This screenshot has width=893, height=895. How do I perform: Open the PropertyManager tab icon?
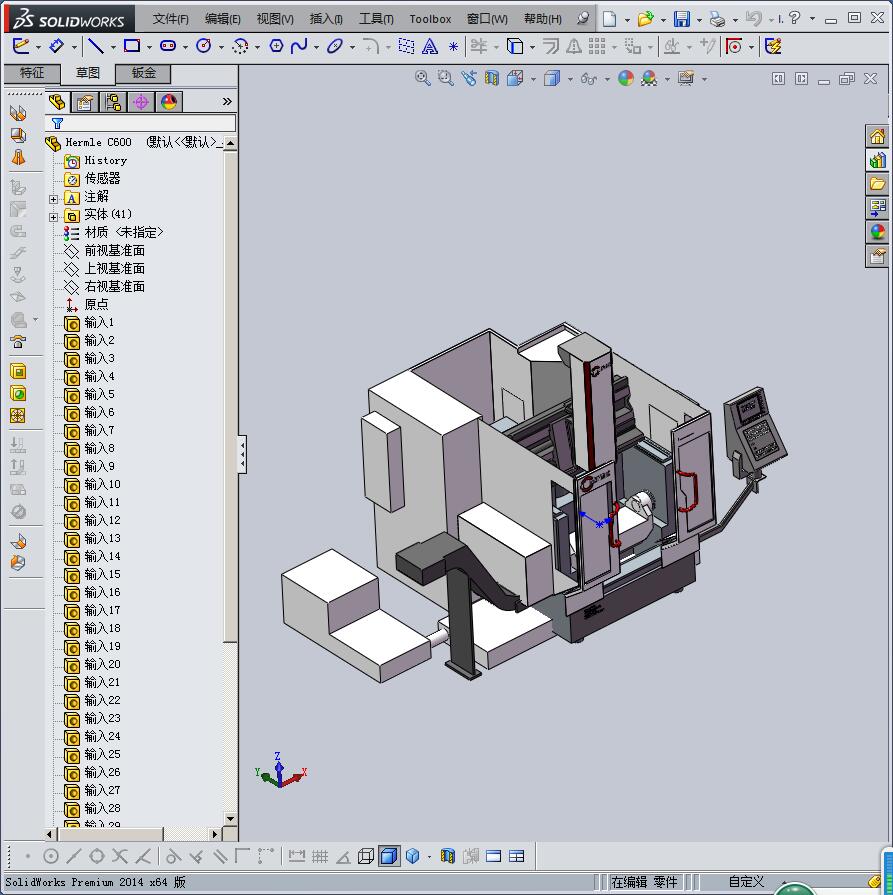[85, 101]
